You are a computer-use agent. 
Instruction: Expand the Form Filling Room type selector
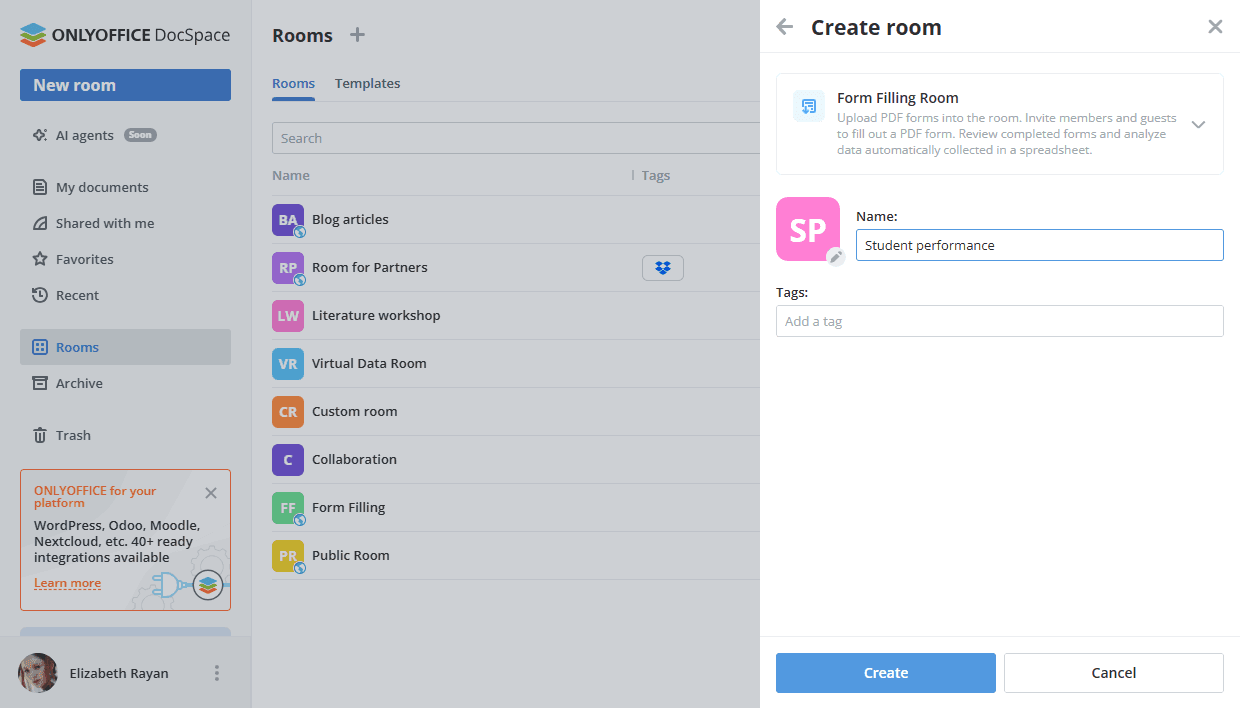[x=1198, y=124]
